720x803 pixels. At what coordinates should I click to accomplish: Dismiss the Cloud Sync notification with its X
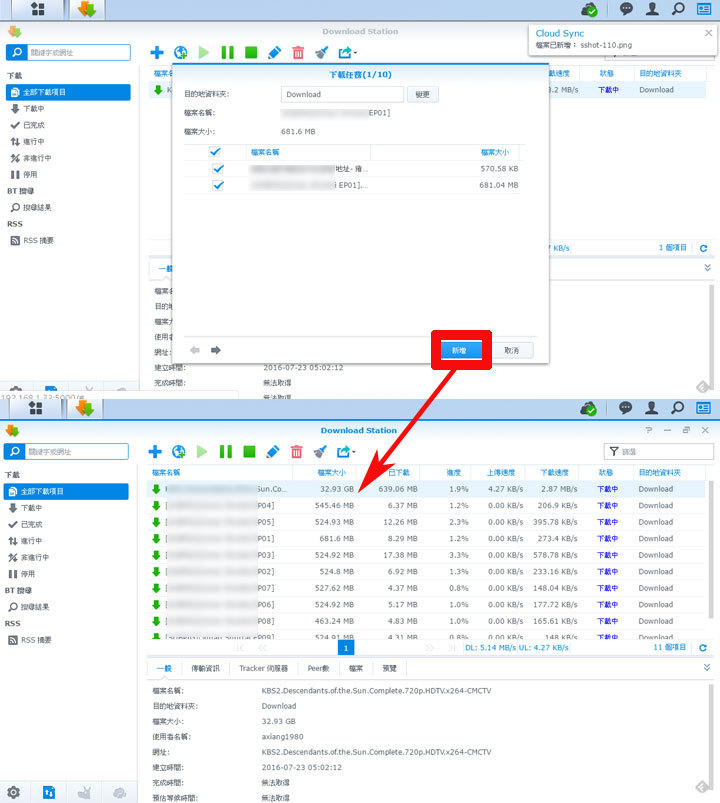708,33
